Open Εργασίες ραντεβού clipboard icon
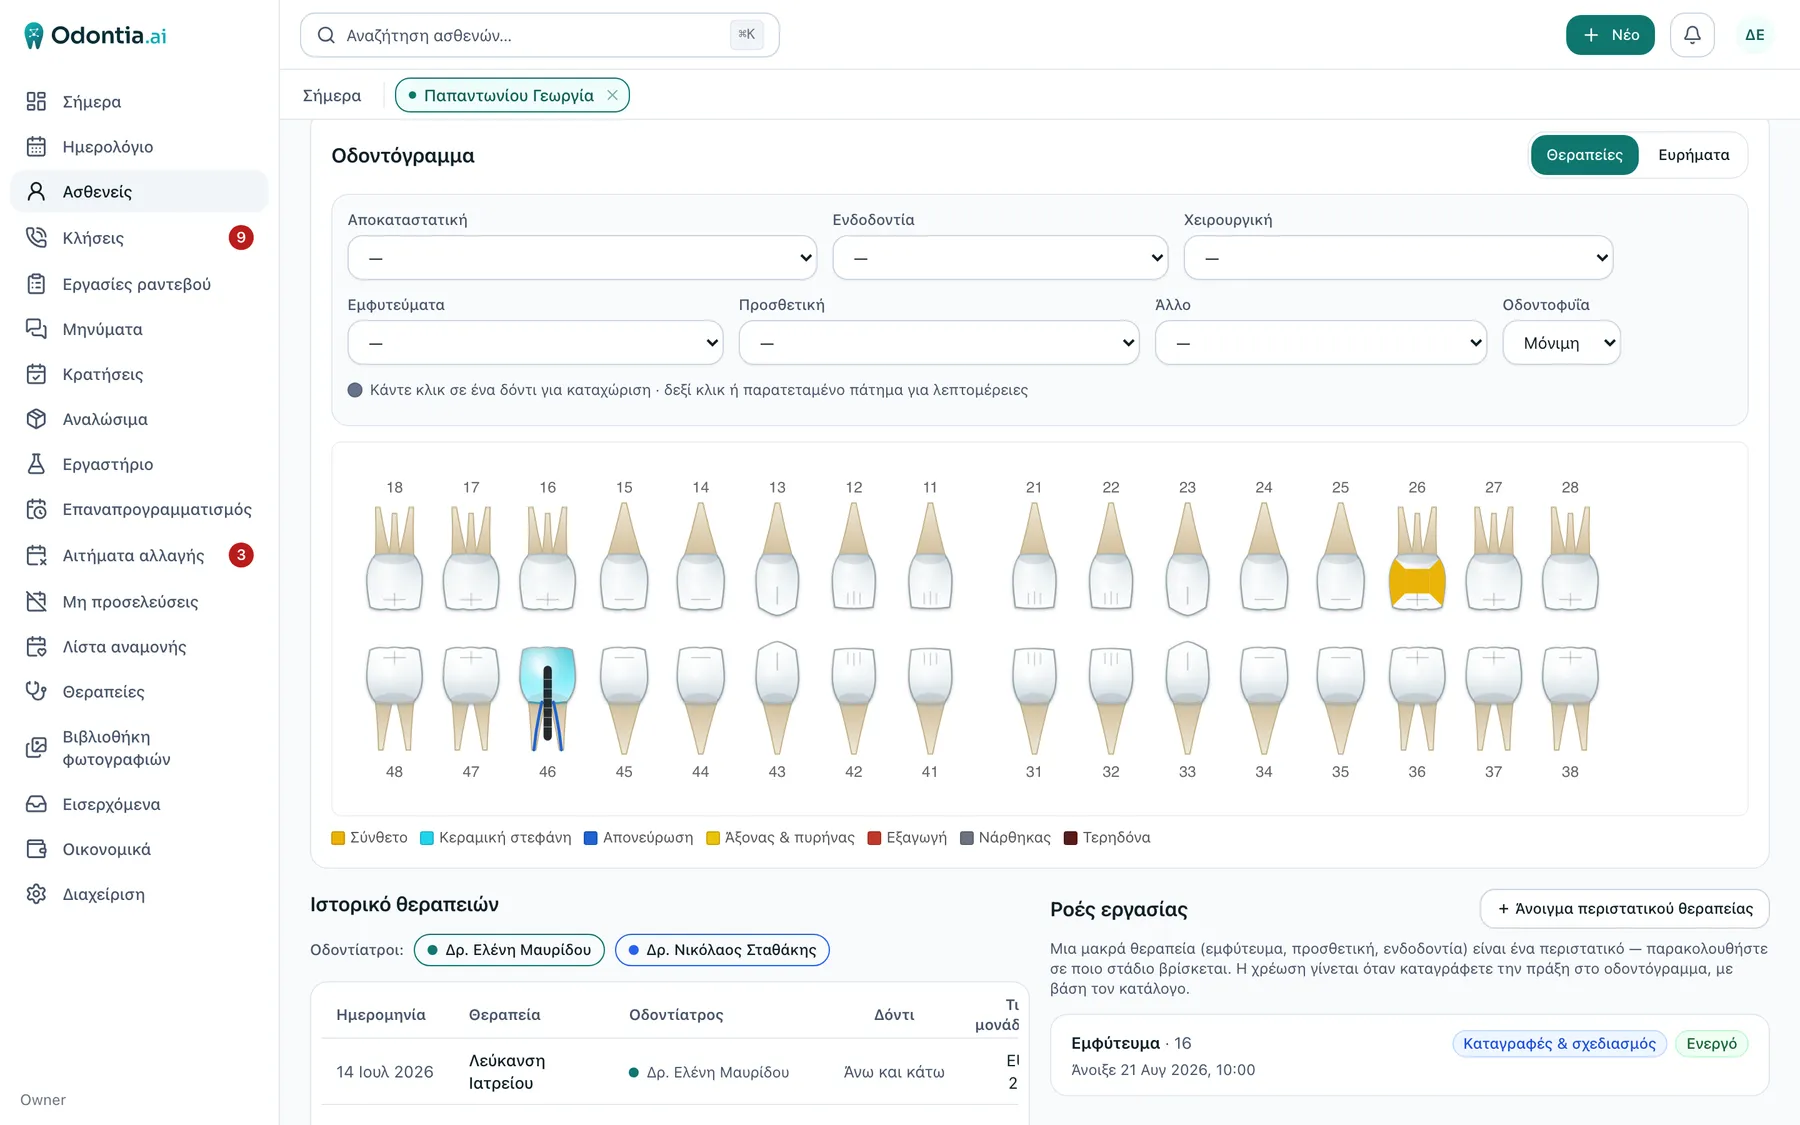The image size is (1800, 1125). 36,284
